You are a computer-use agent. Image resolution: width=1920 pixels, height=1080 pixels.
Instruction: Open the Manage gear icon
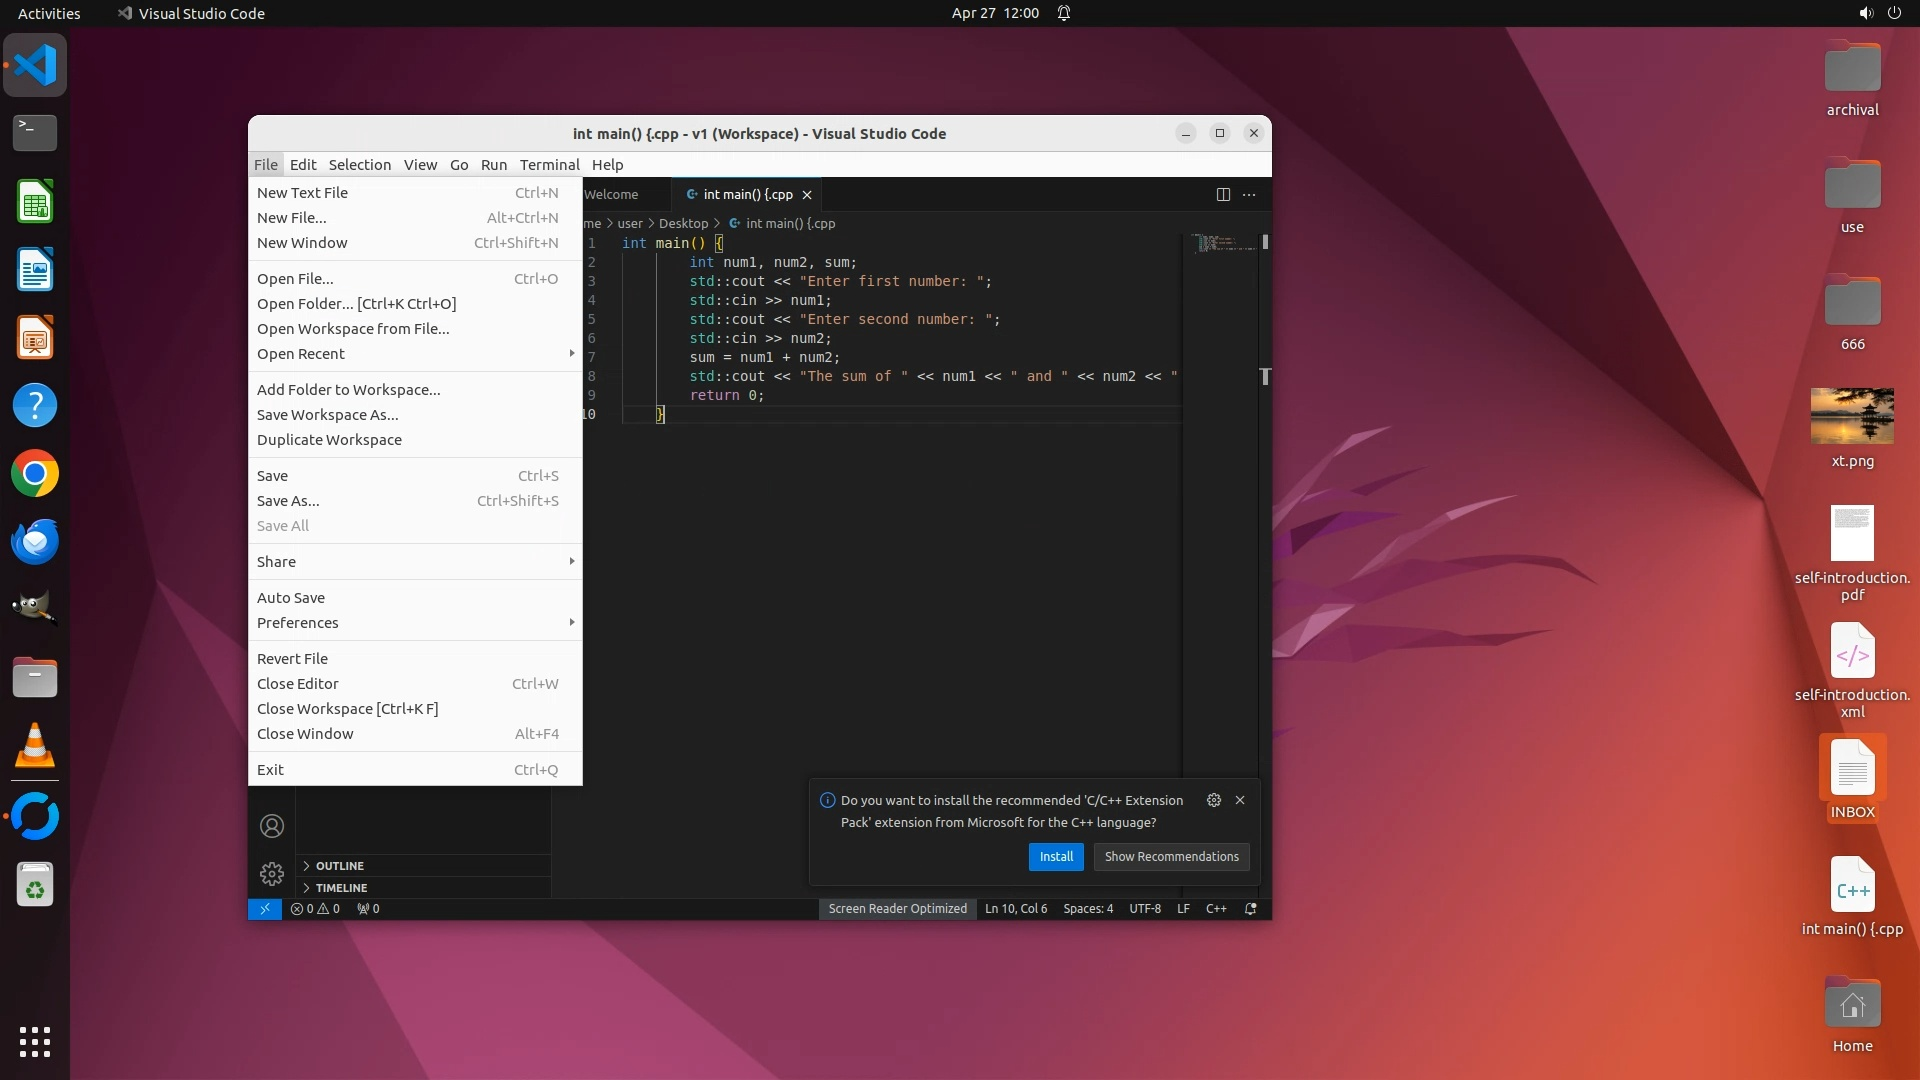coord(272,874)
